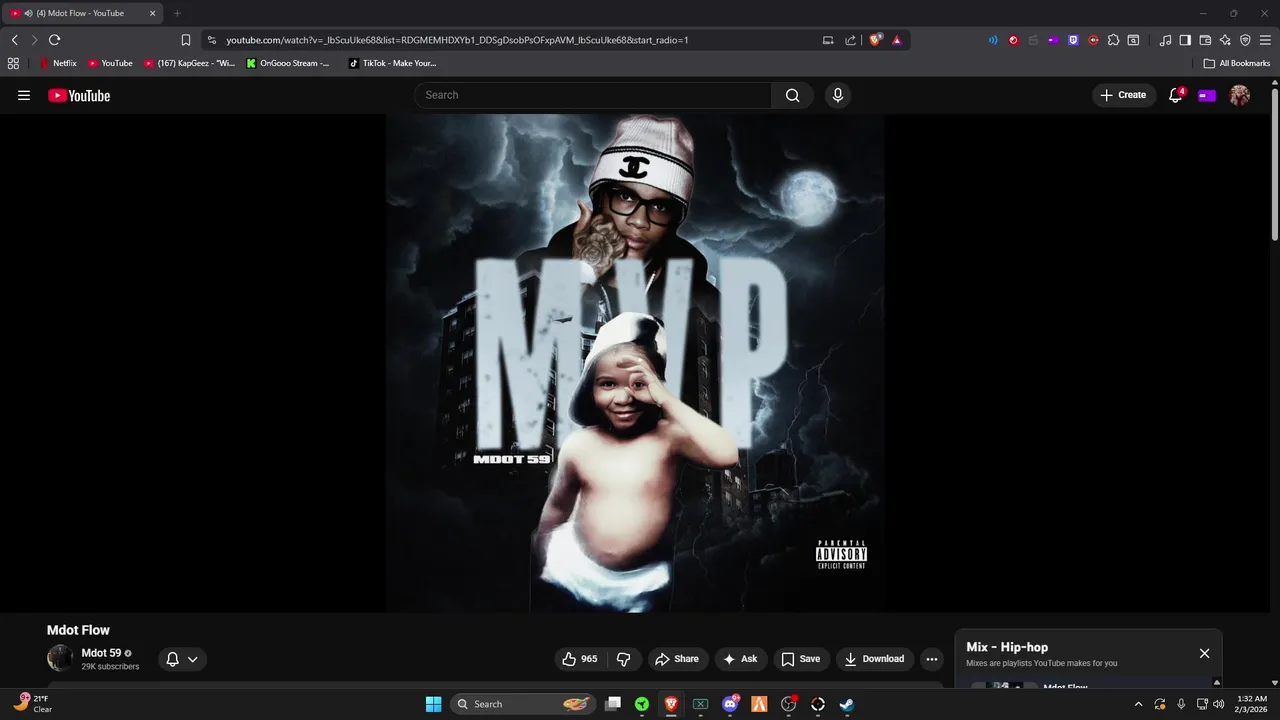Image resolution: width=1280 pixels, height=720 pixels.
Task: Open the browser main hamburger menu
Action: tap(1265, 40)
